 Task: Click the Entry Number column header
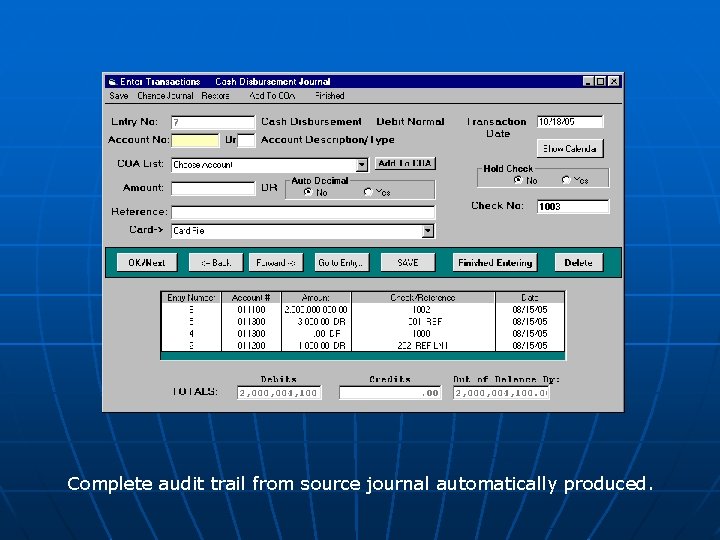coord(191,298)
